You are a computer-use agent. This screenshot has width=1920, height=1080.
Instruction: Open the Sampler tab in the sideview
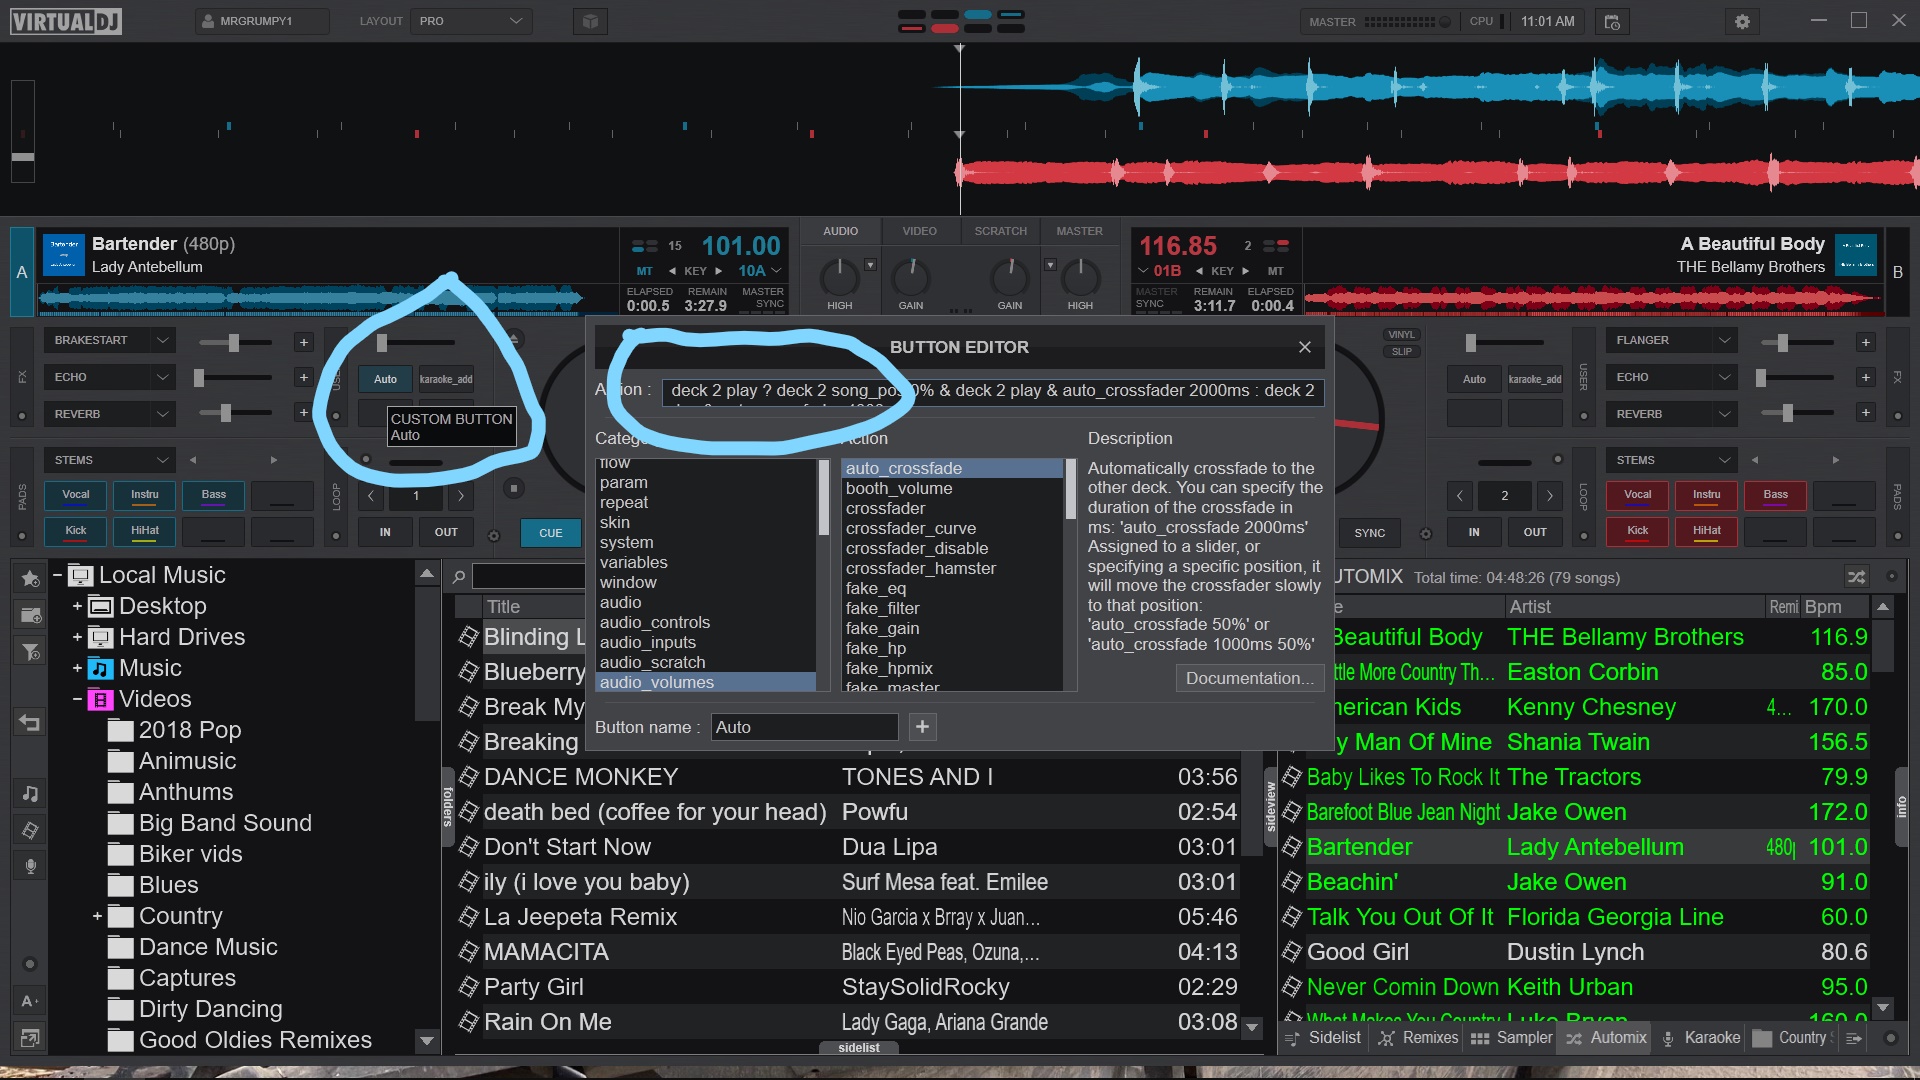coord(1512,1038)
